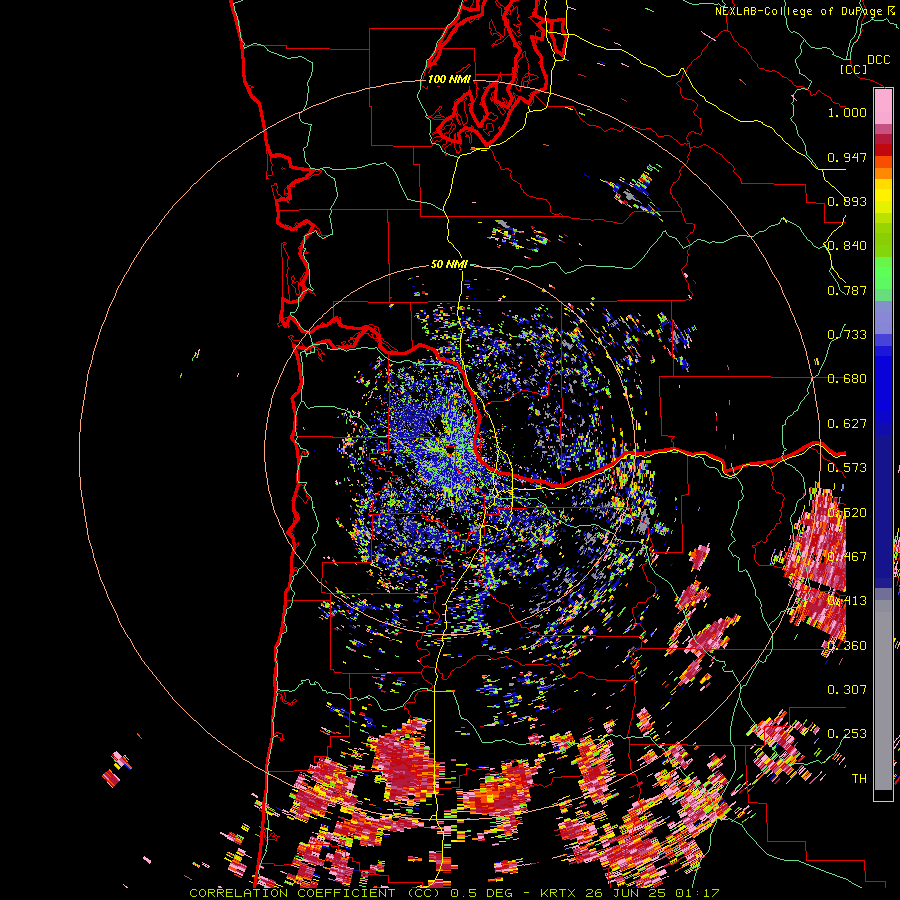Pick the gray segment of color bar

[x=883, y=695]
